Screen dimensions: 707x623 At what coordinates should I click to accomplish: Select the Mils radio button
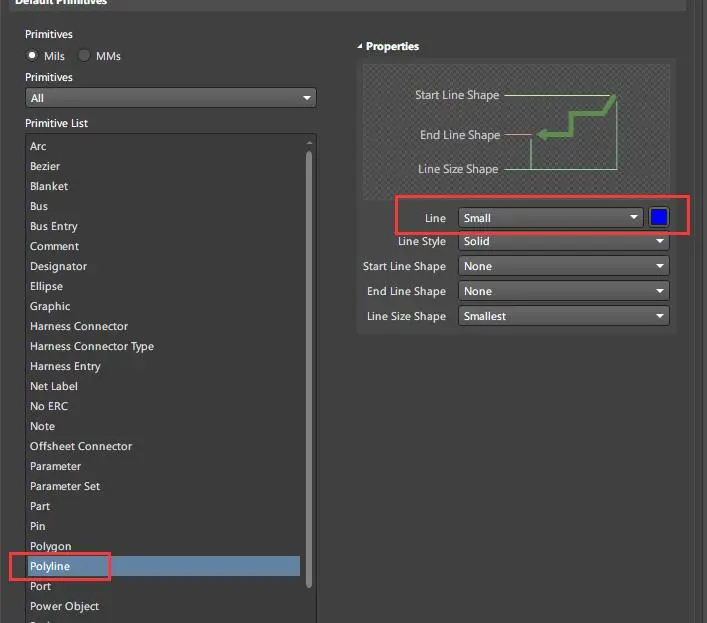click(33, 56)
